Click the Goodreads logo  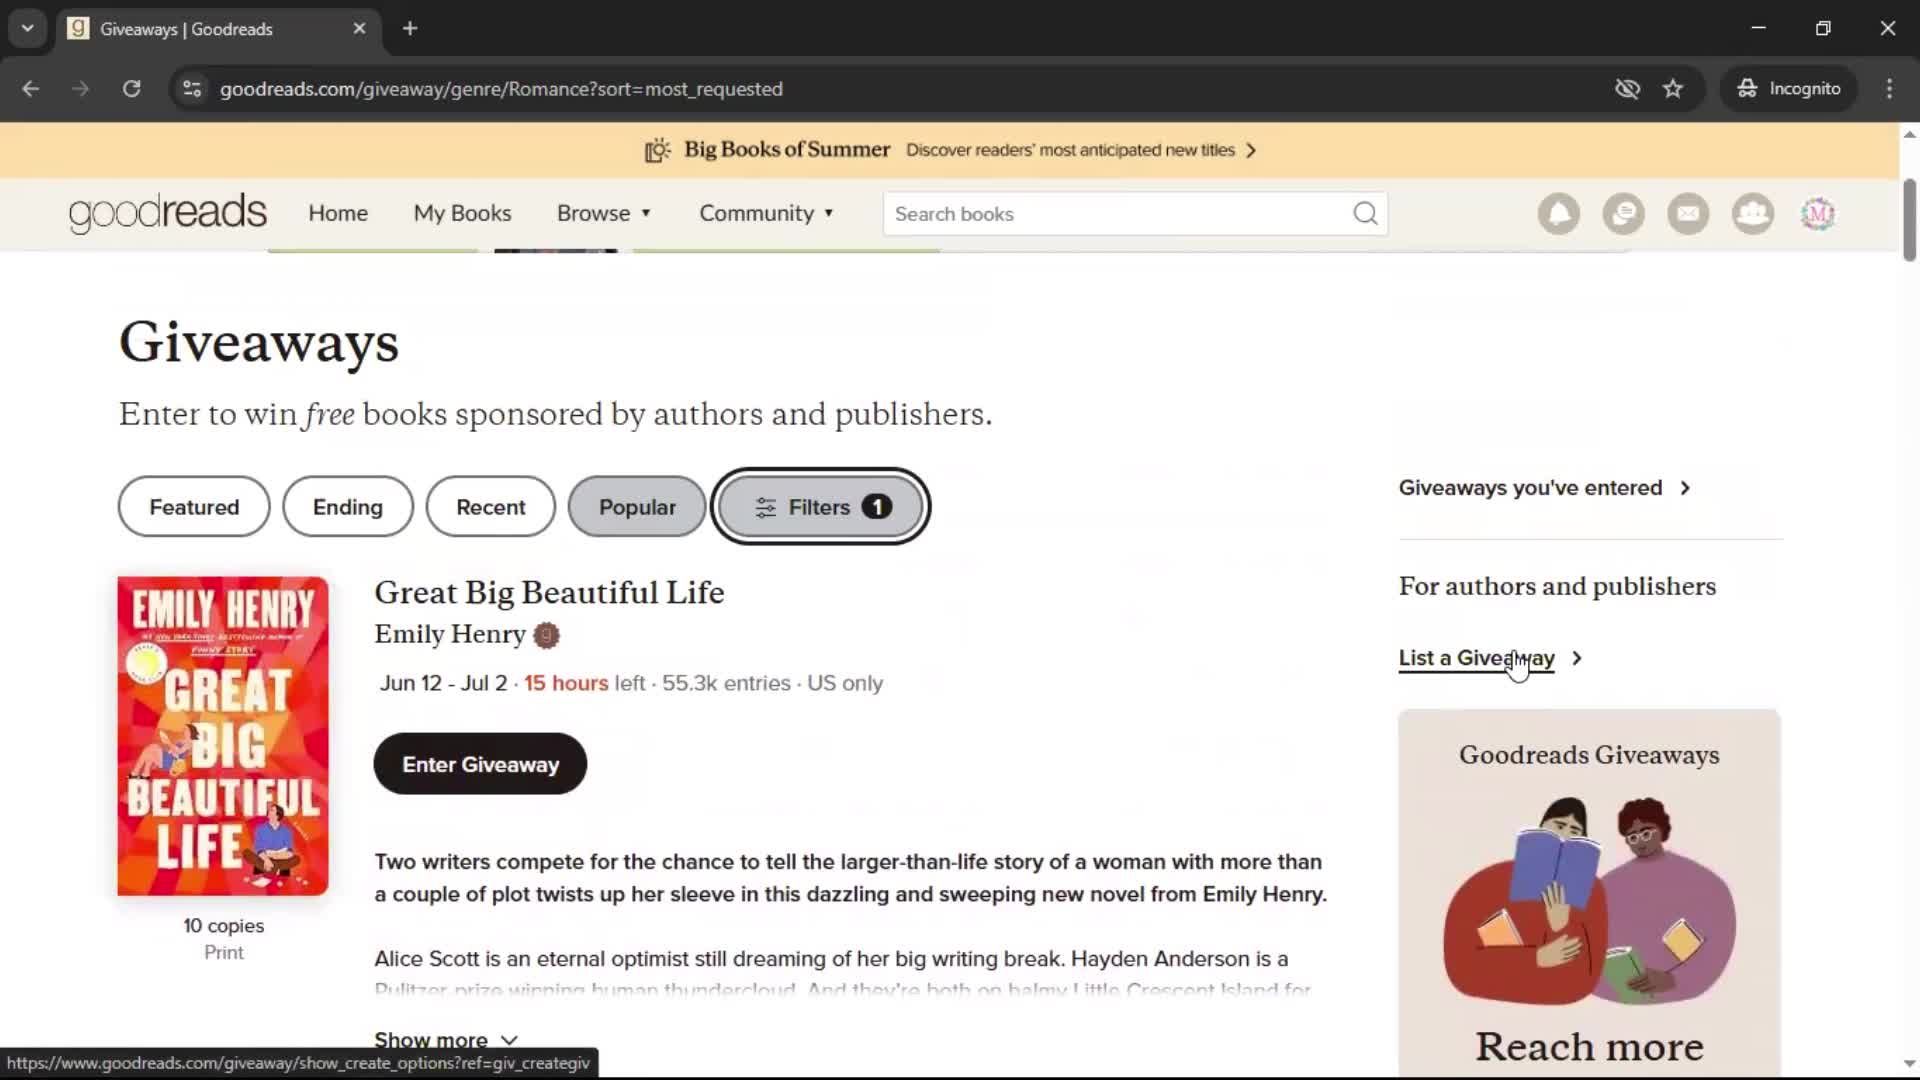(x=168, y=213)
